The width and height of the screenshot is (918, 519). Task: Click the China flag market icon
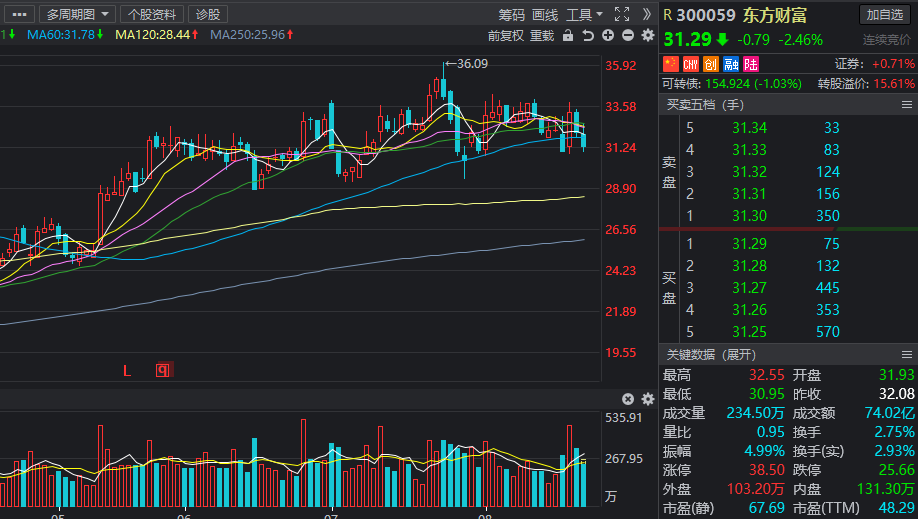point(670,63)
